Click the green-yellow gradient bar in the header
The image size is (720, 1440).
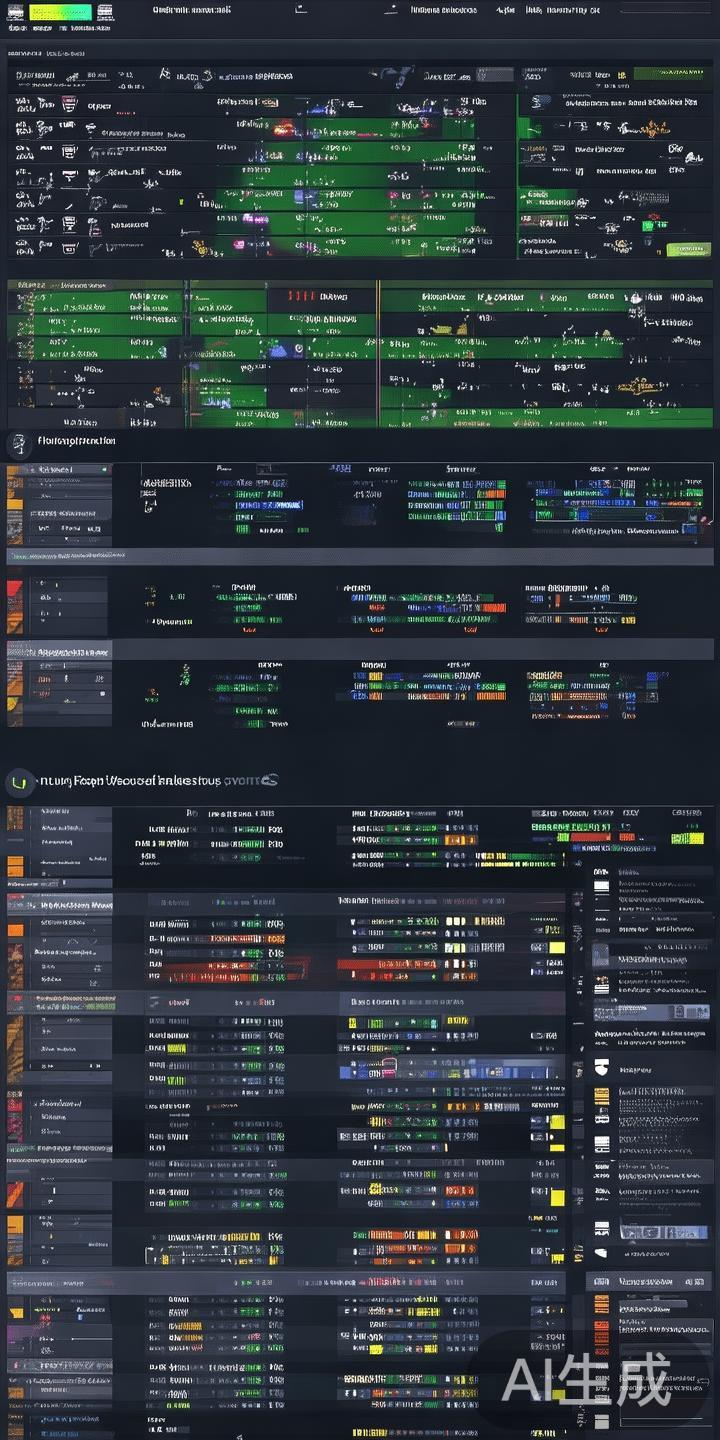click(60, 12)
